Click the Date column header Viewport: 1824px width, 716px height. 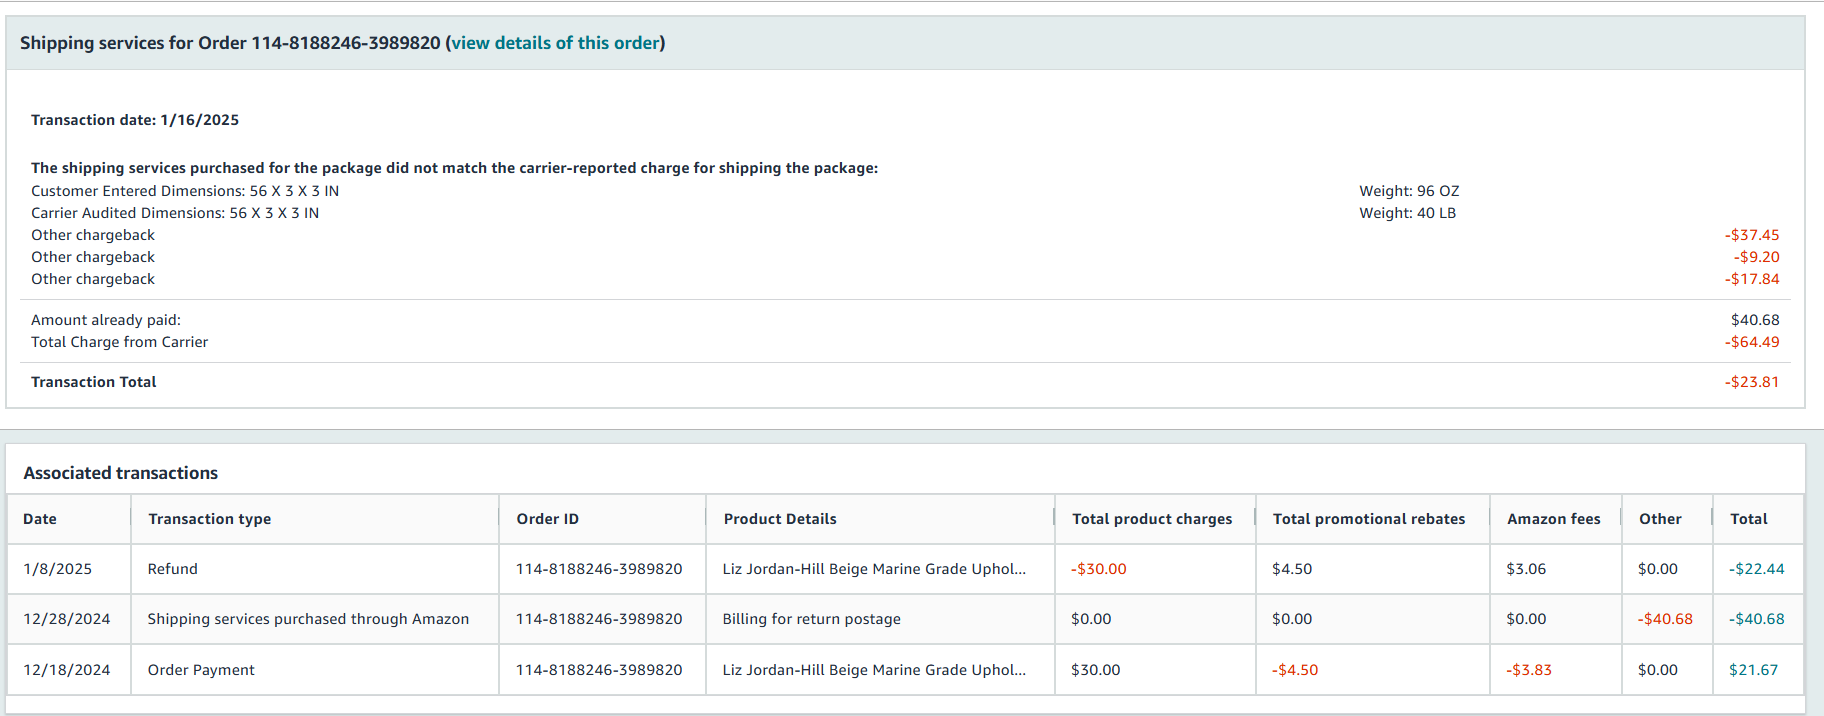40,519
